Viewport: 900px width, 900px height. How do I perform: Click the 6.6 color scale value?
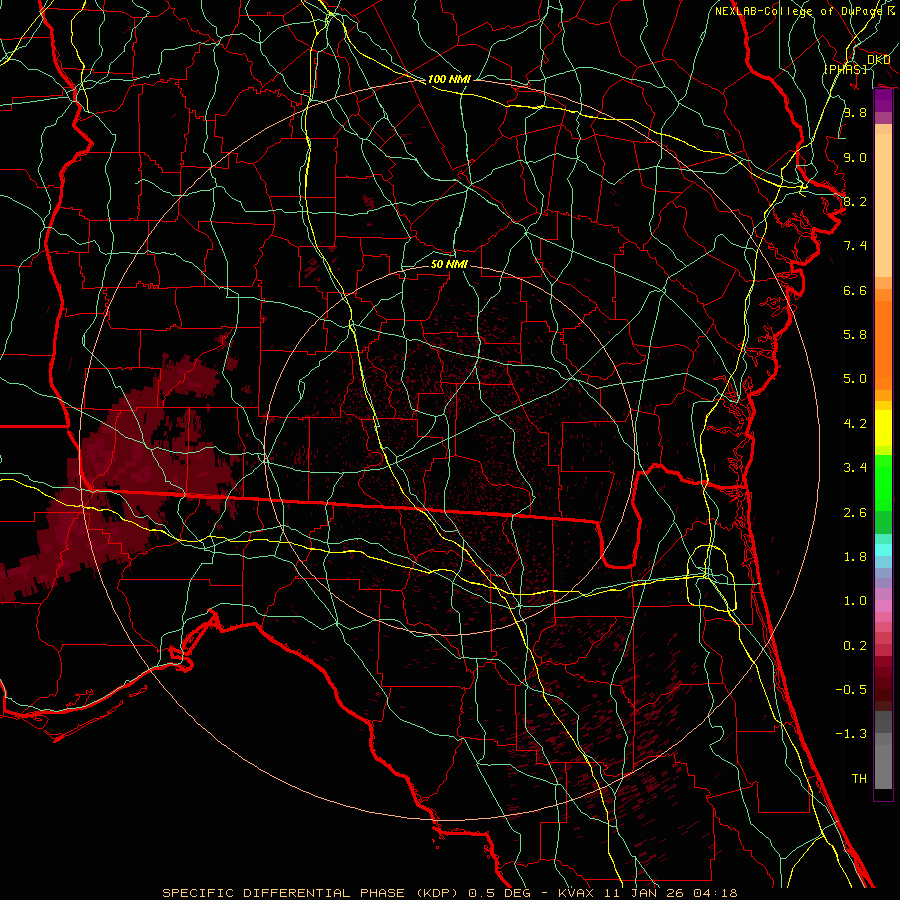coord(855,290)
